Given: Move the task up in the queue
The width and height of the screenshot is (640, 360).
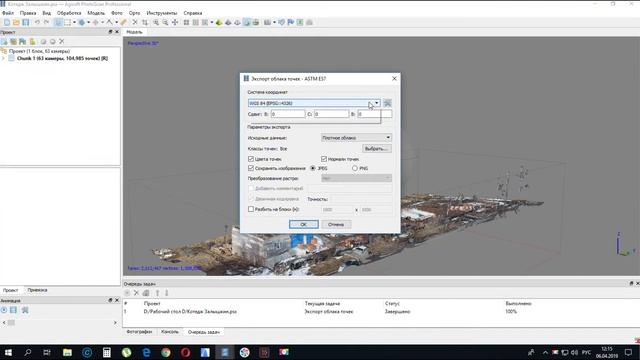Looking at the screenshot, I should [x=157, y=293].
